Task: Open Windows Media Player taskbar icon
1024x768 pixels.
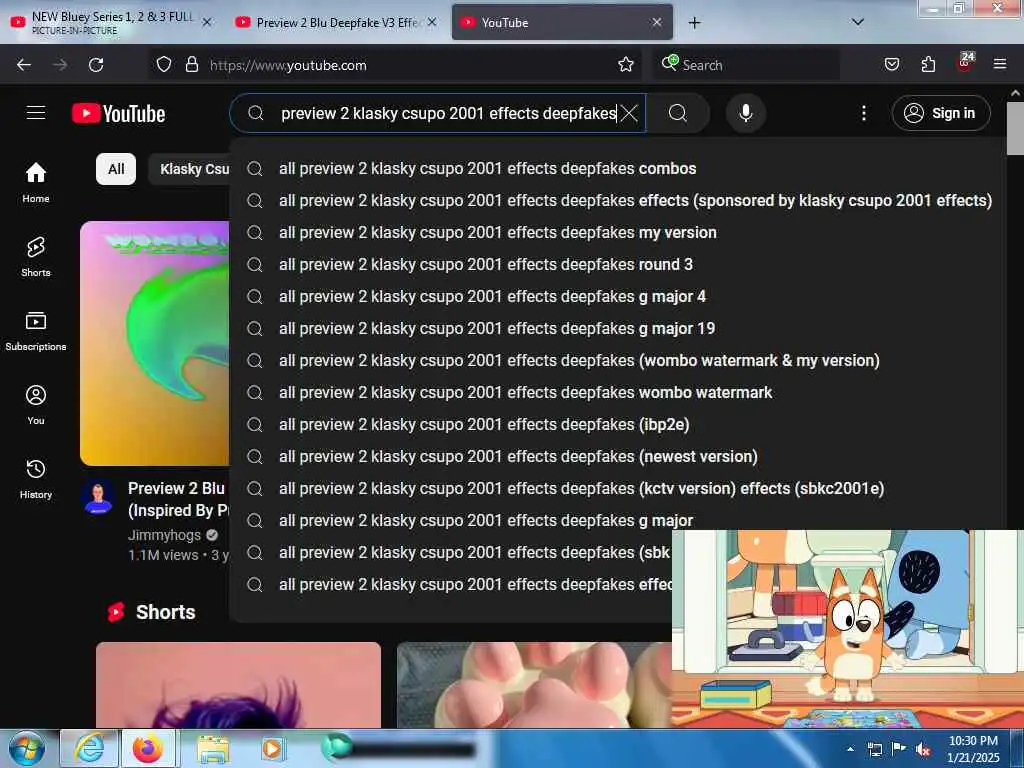Action: pos(272,748)
